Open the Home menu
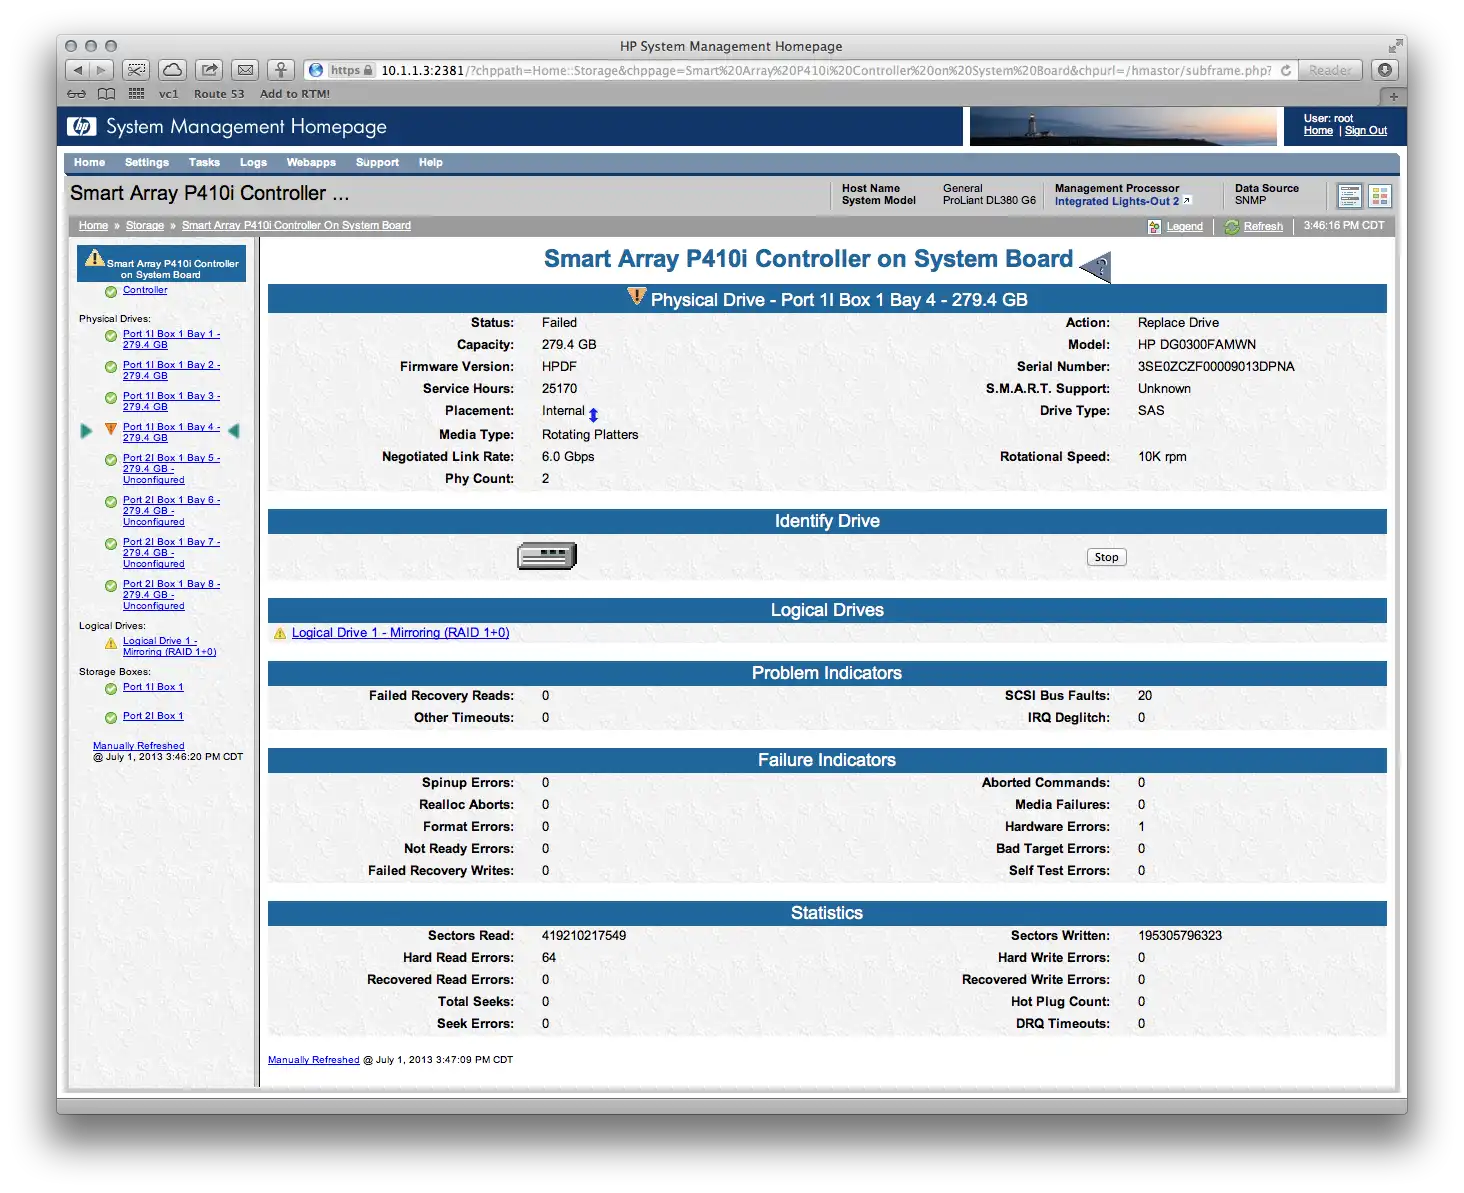The width and height of the screenshot is (1464, 1193). click(89, 162)
